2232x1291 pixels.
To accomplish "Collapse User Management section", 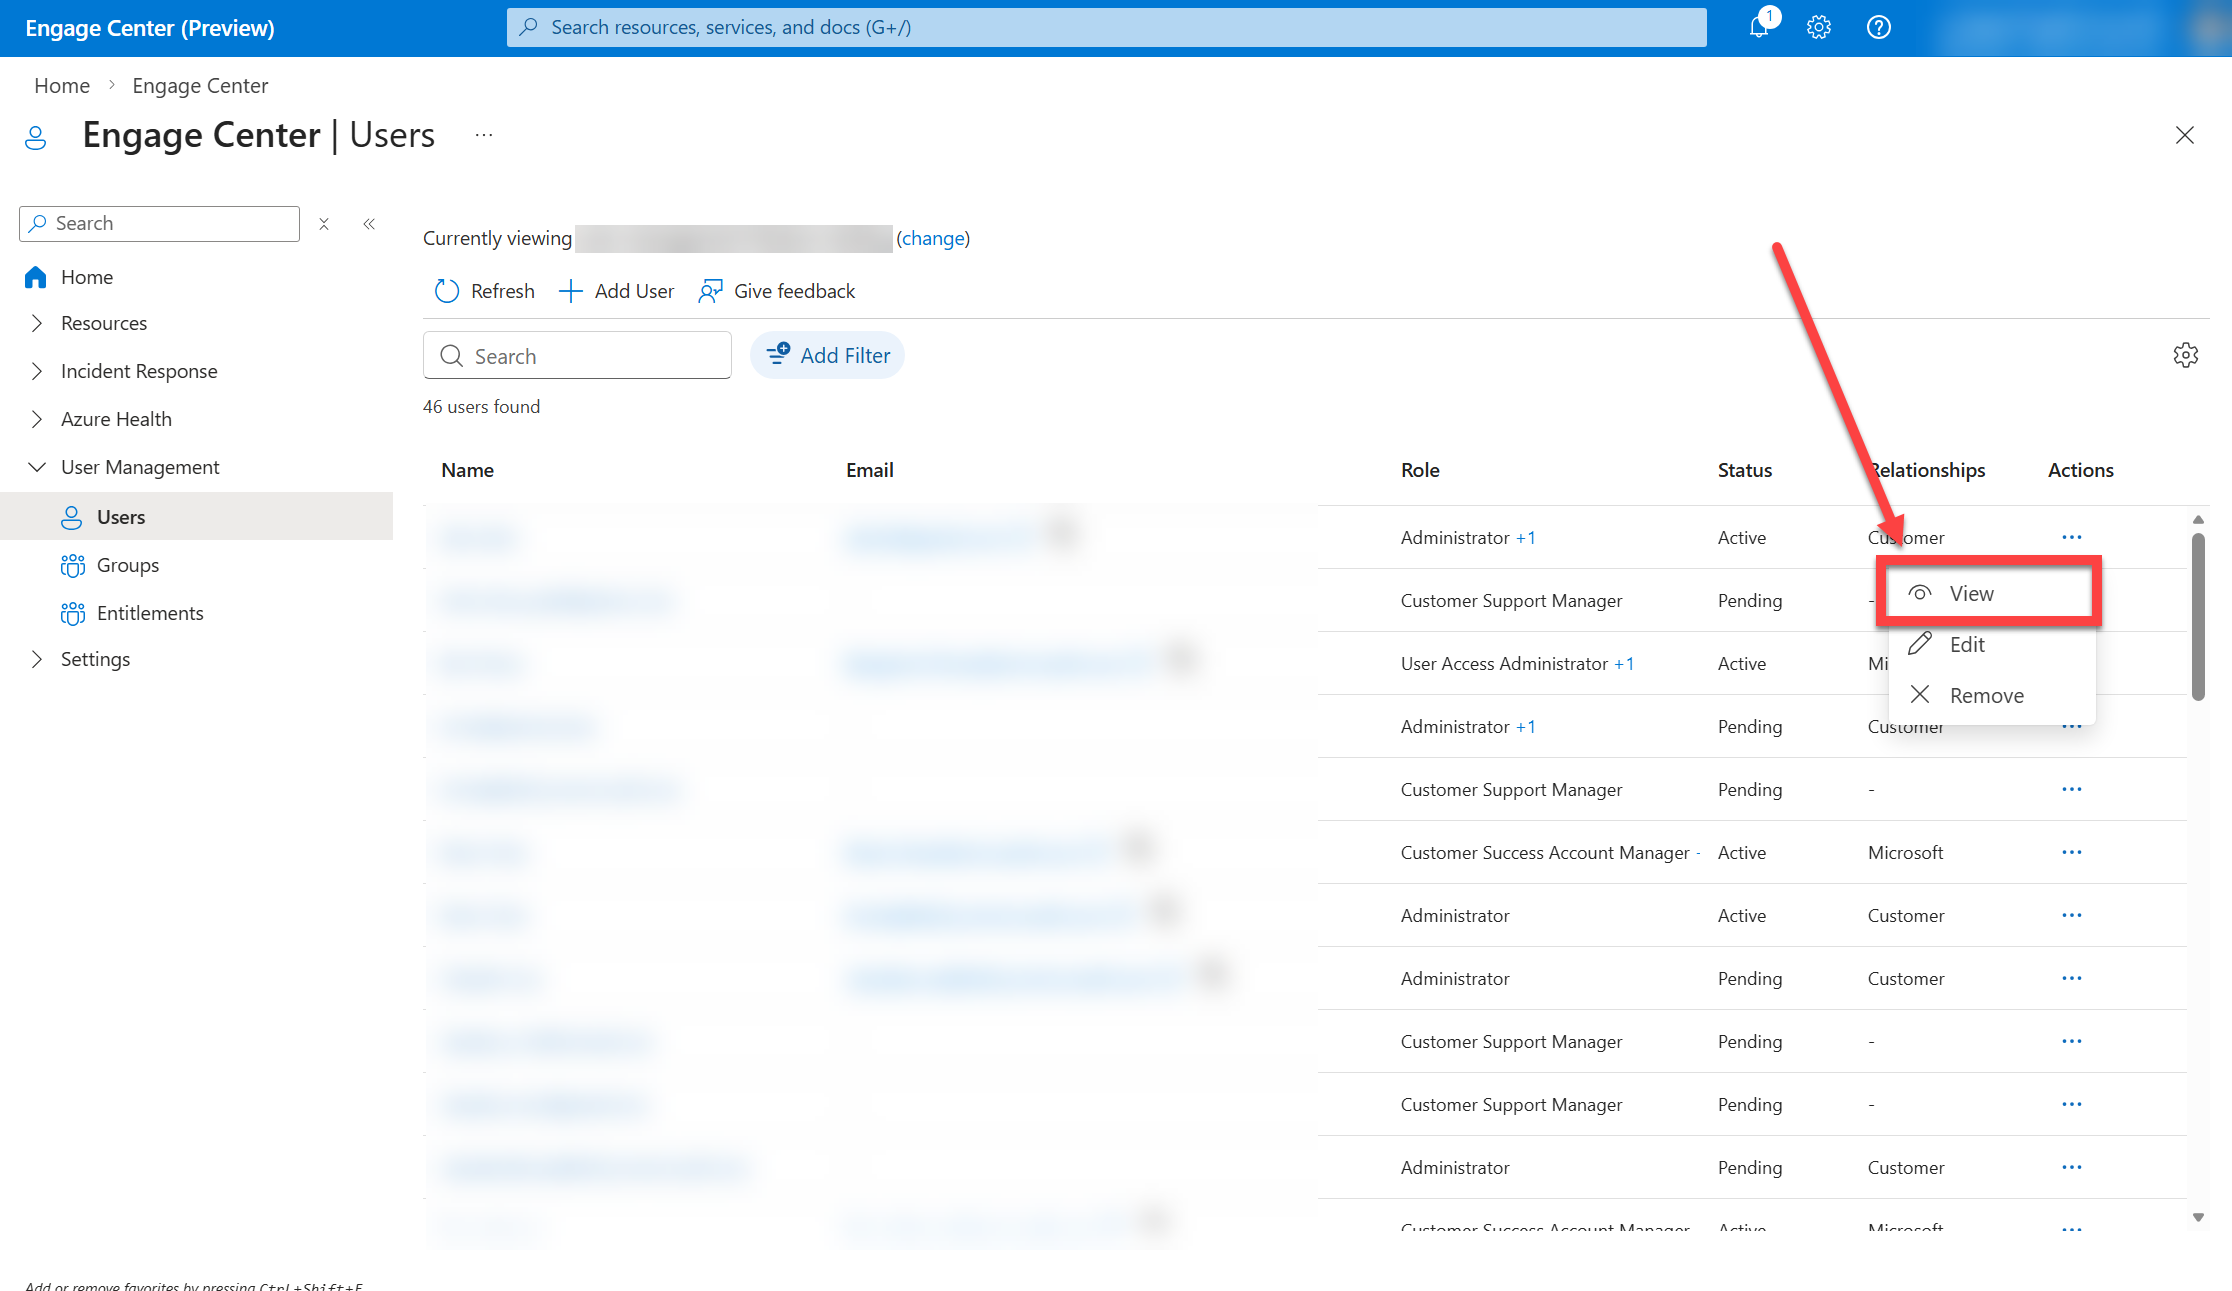I will coord(37,467).
